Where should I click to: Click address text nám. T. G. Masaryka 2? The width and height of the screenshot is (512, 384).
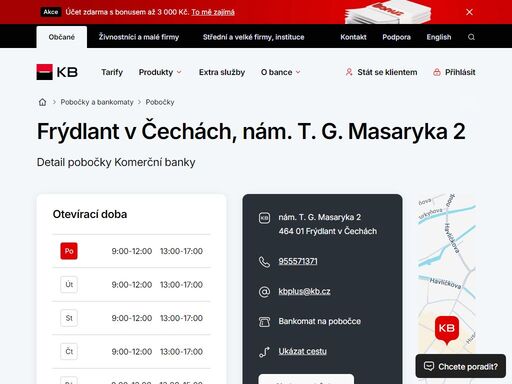(319, 217)
